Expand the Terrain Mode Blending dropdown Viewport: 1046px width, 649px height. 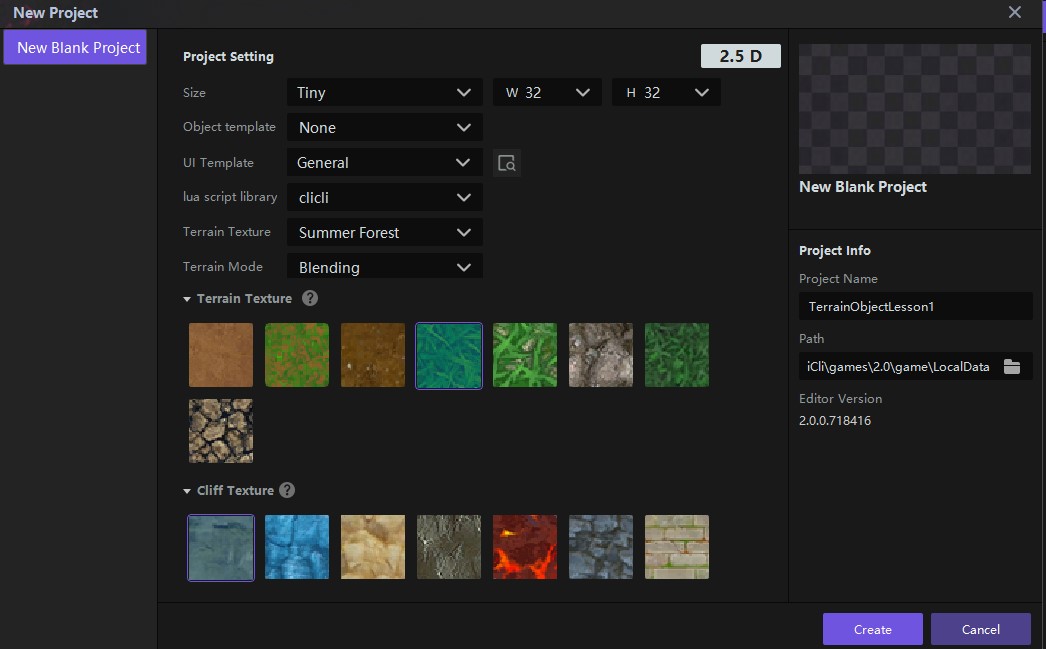point(384,268)
